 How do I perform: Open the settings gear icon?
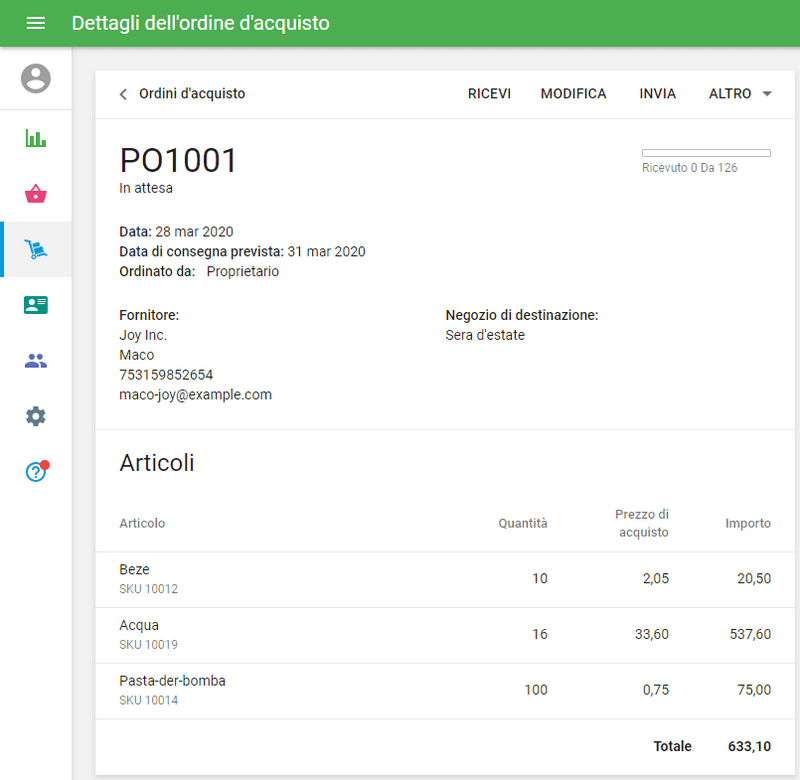point(36,416)
